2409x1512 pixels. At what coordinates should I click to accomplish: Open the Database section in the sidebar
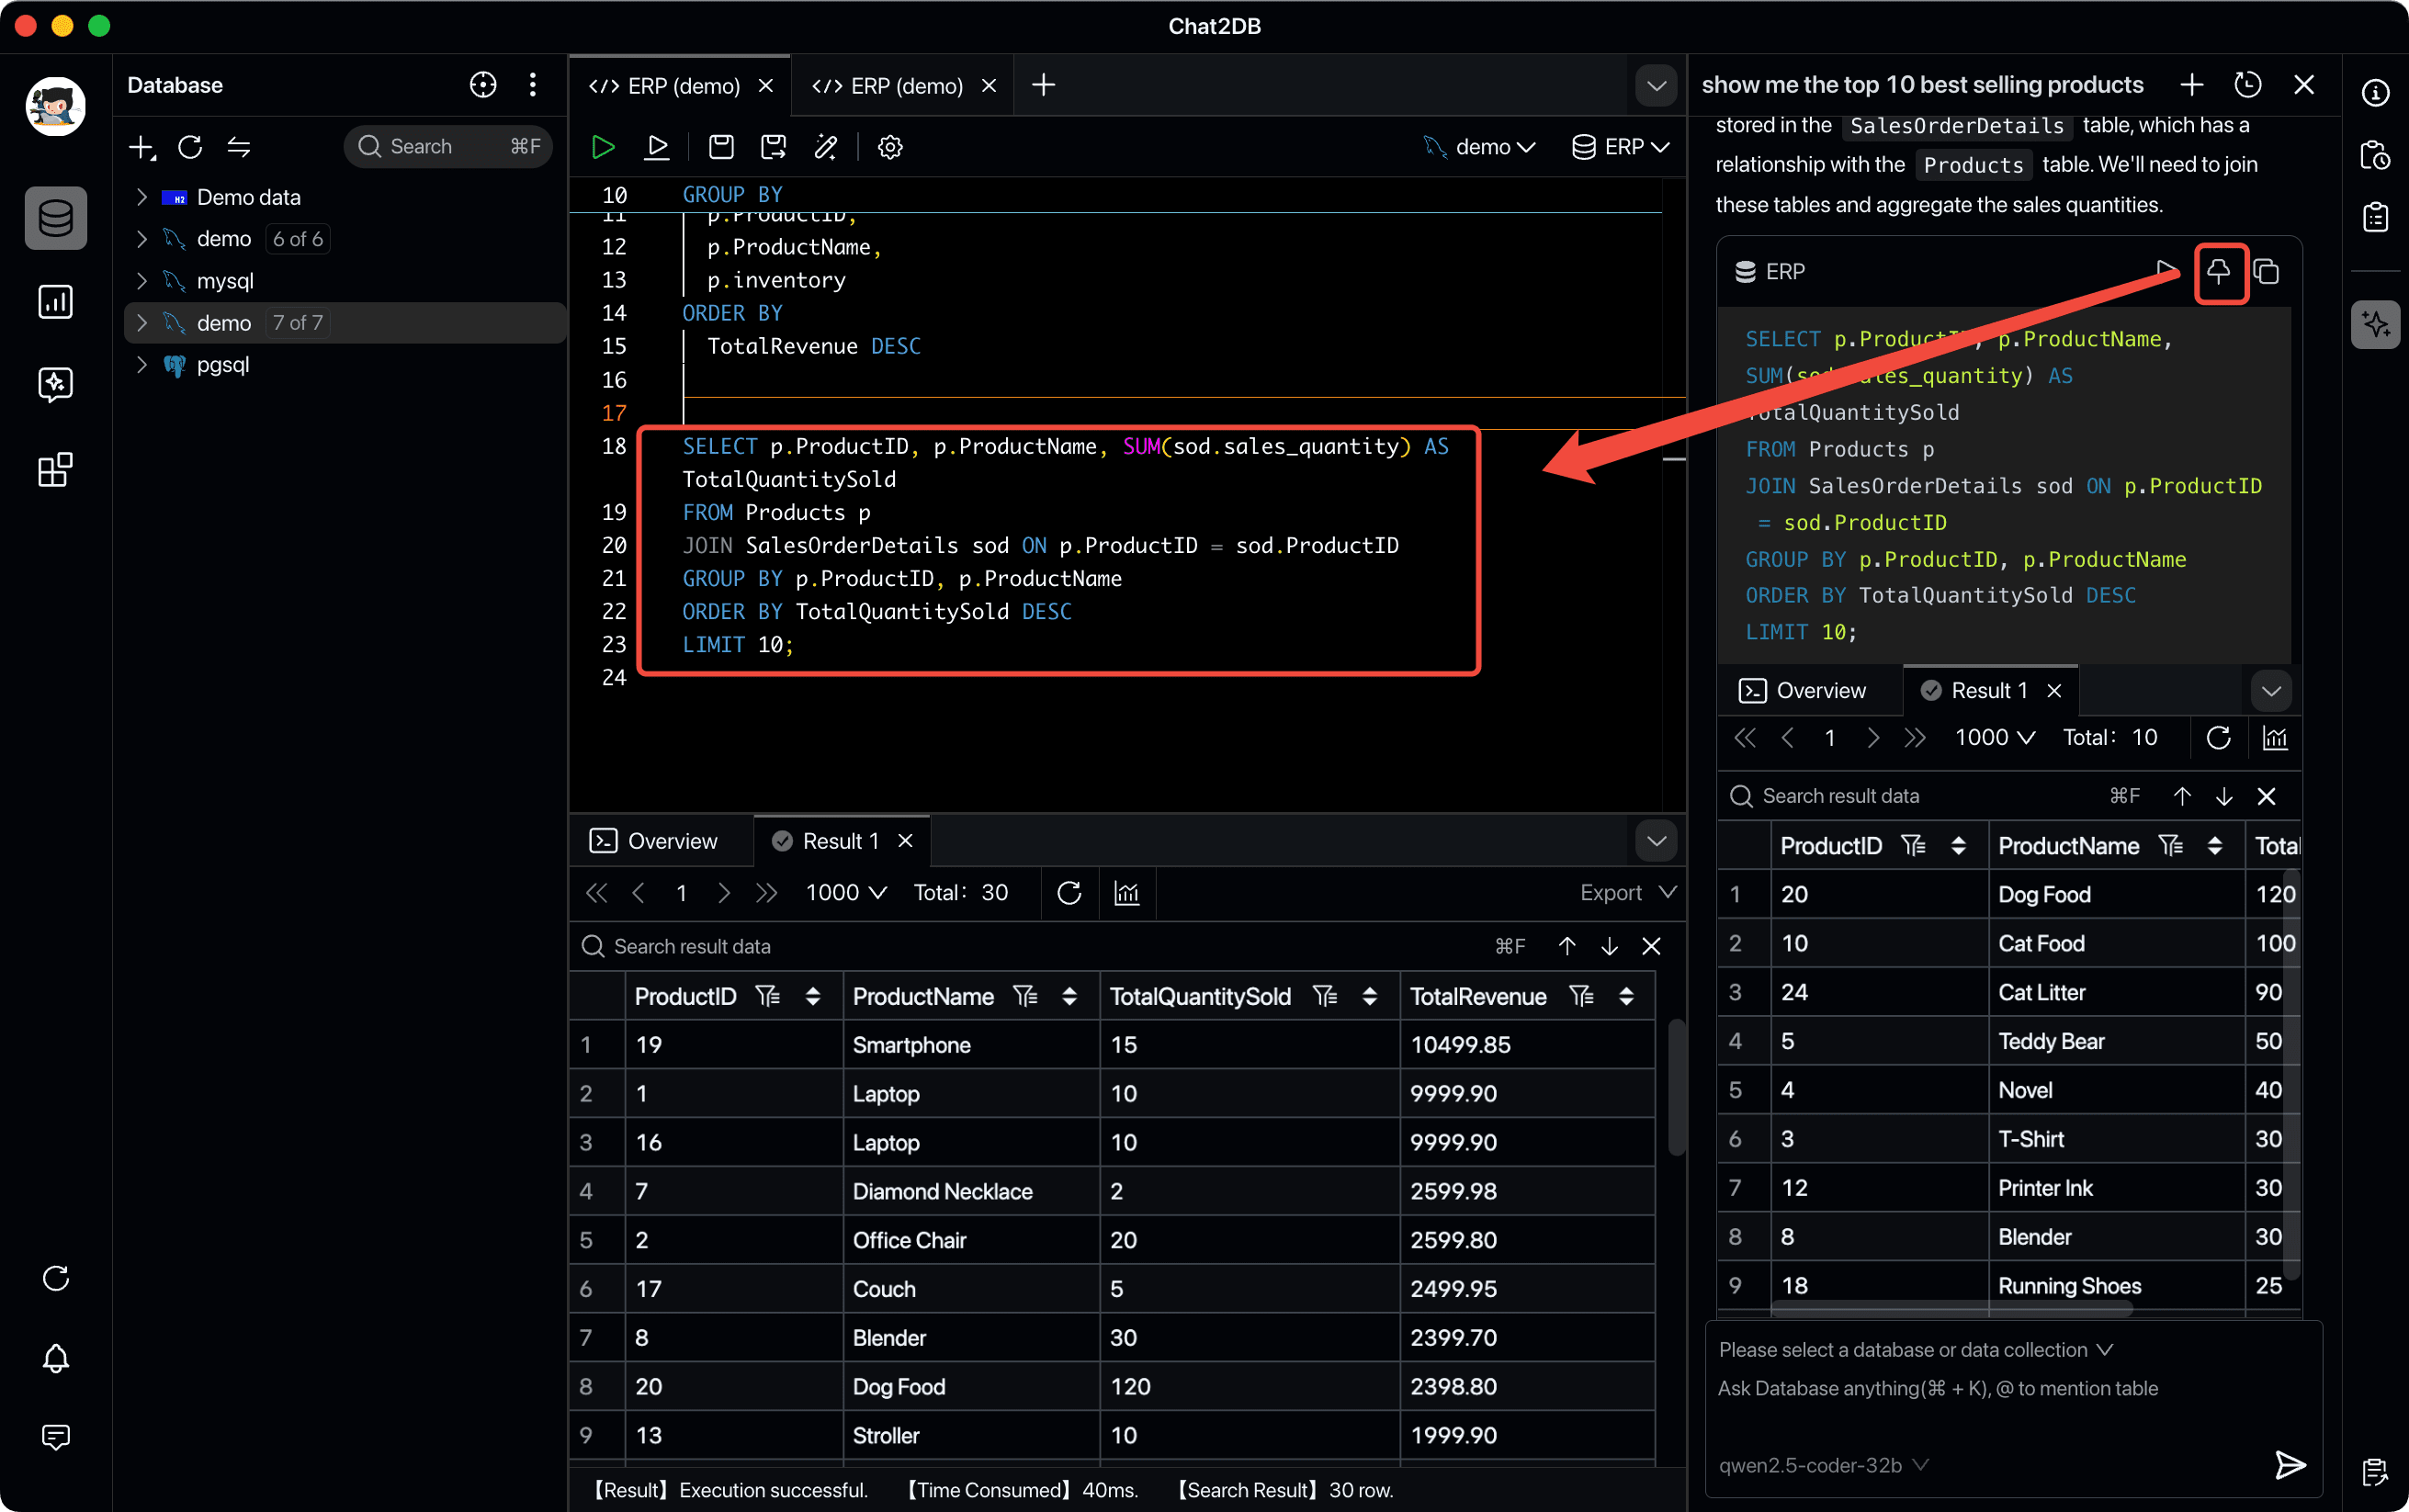coord(55,218)
